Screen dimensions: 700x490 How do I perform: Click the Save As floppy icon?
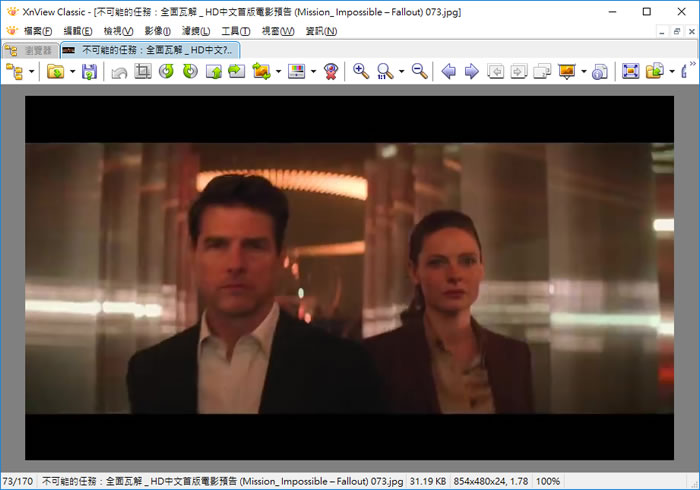(x=89, y=71)
